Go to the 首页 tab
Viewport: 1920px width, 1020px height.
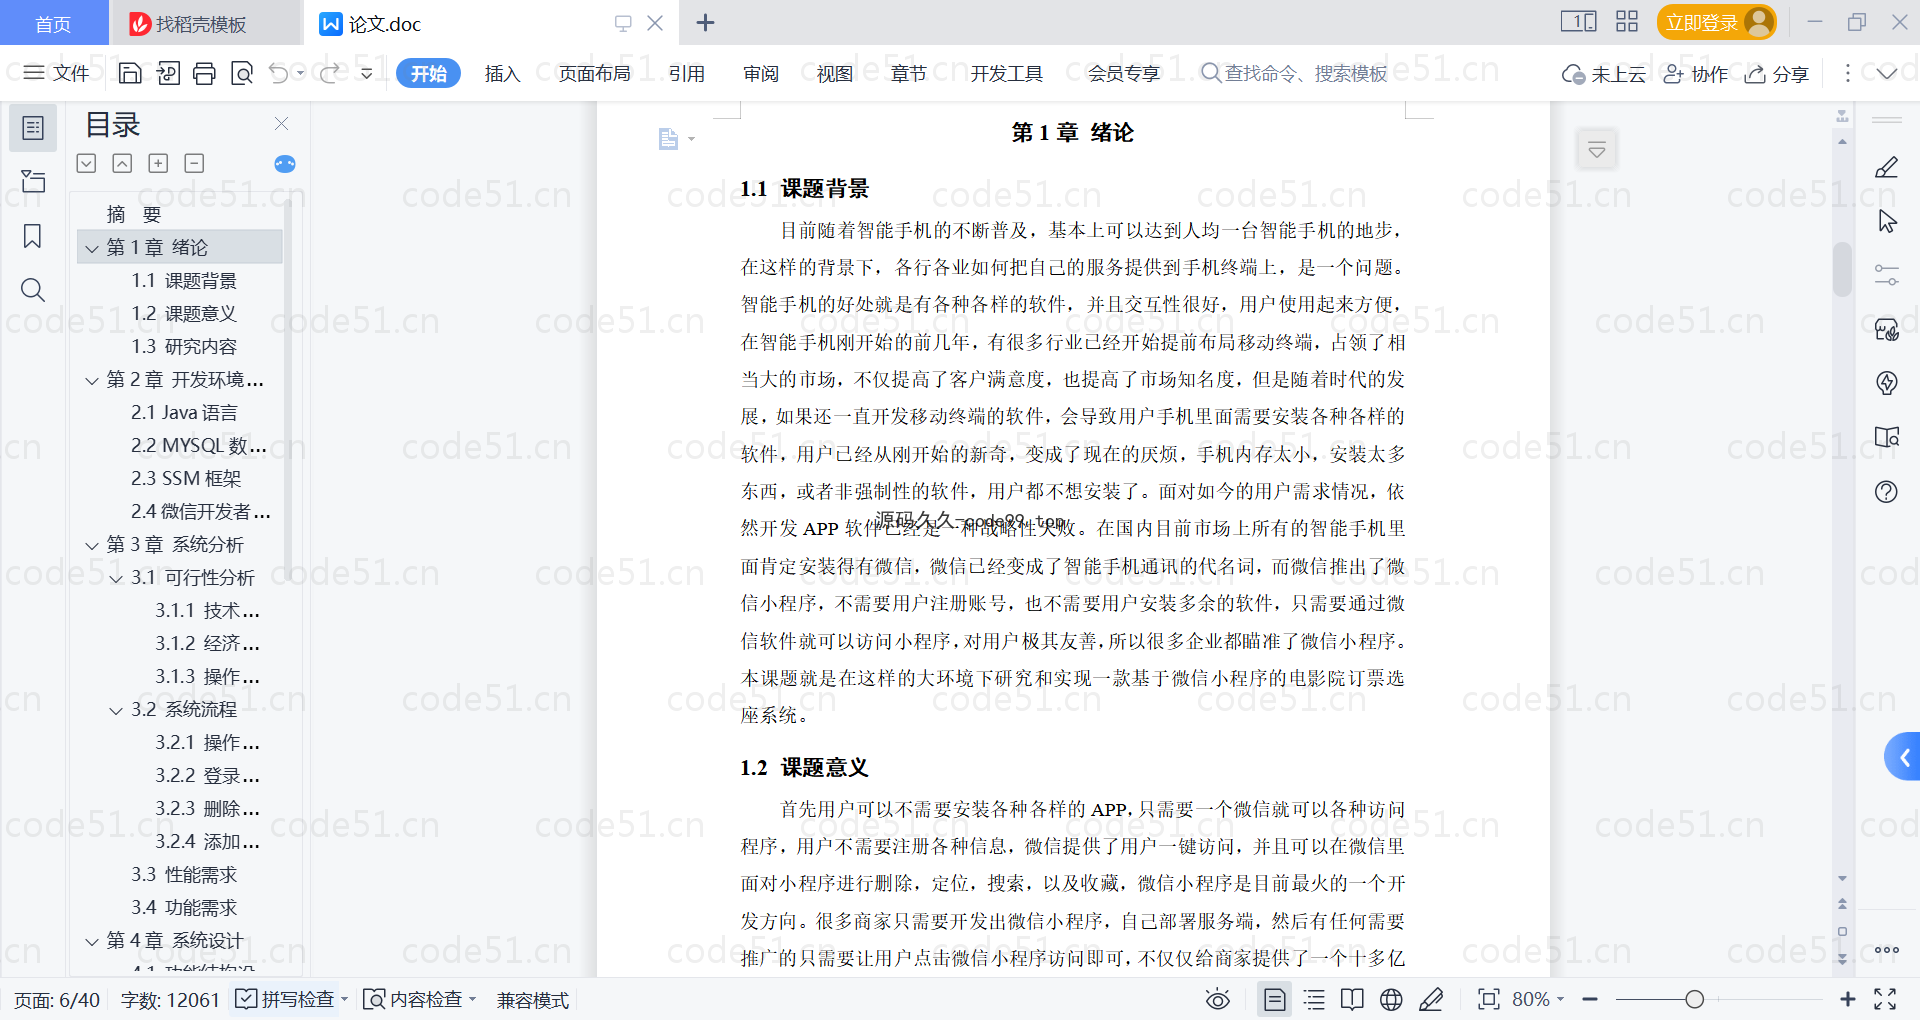click(53, 23)
